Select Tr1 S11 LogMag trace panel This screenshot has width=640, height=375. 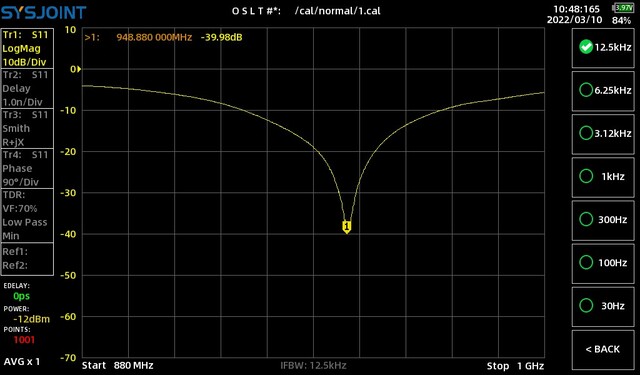(x=27, y=48)
